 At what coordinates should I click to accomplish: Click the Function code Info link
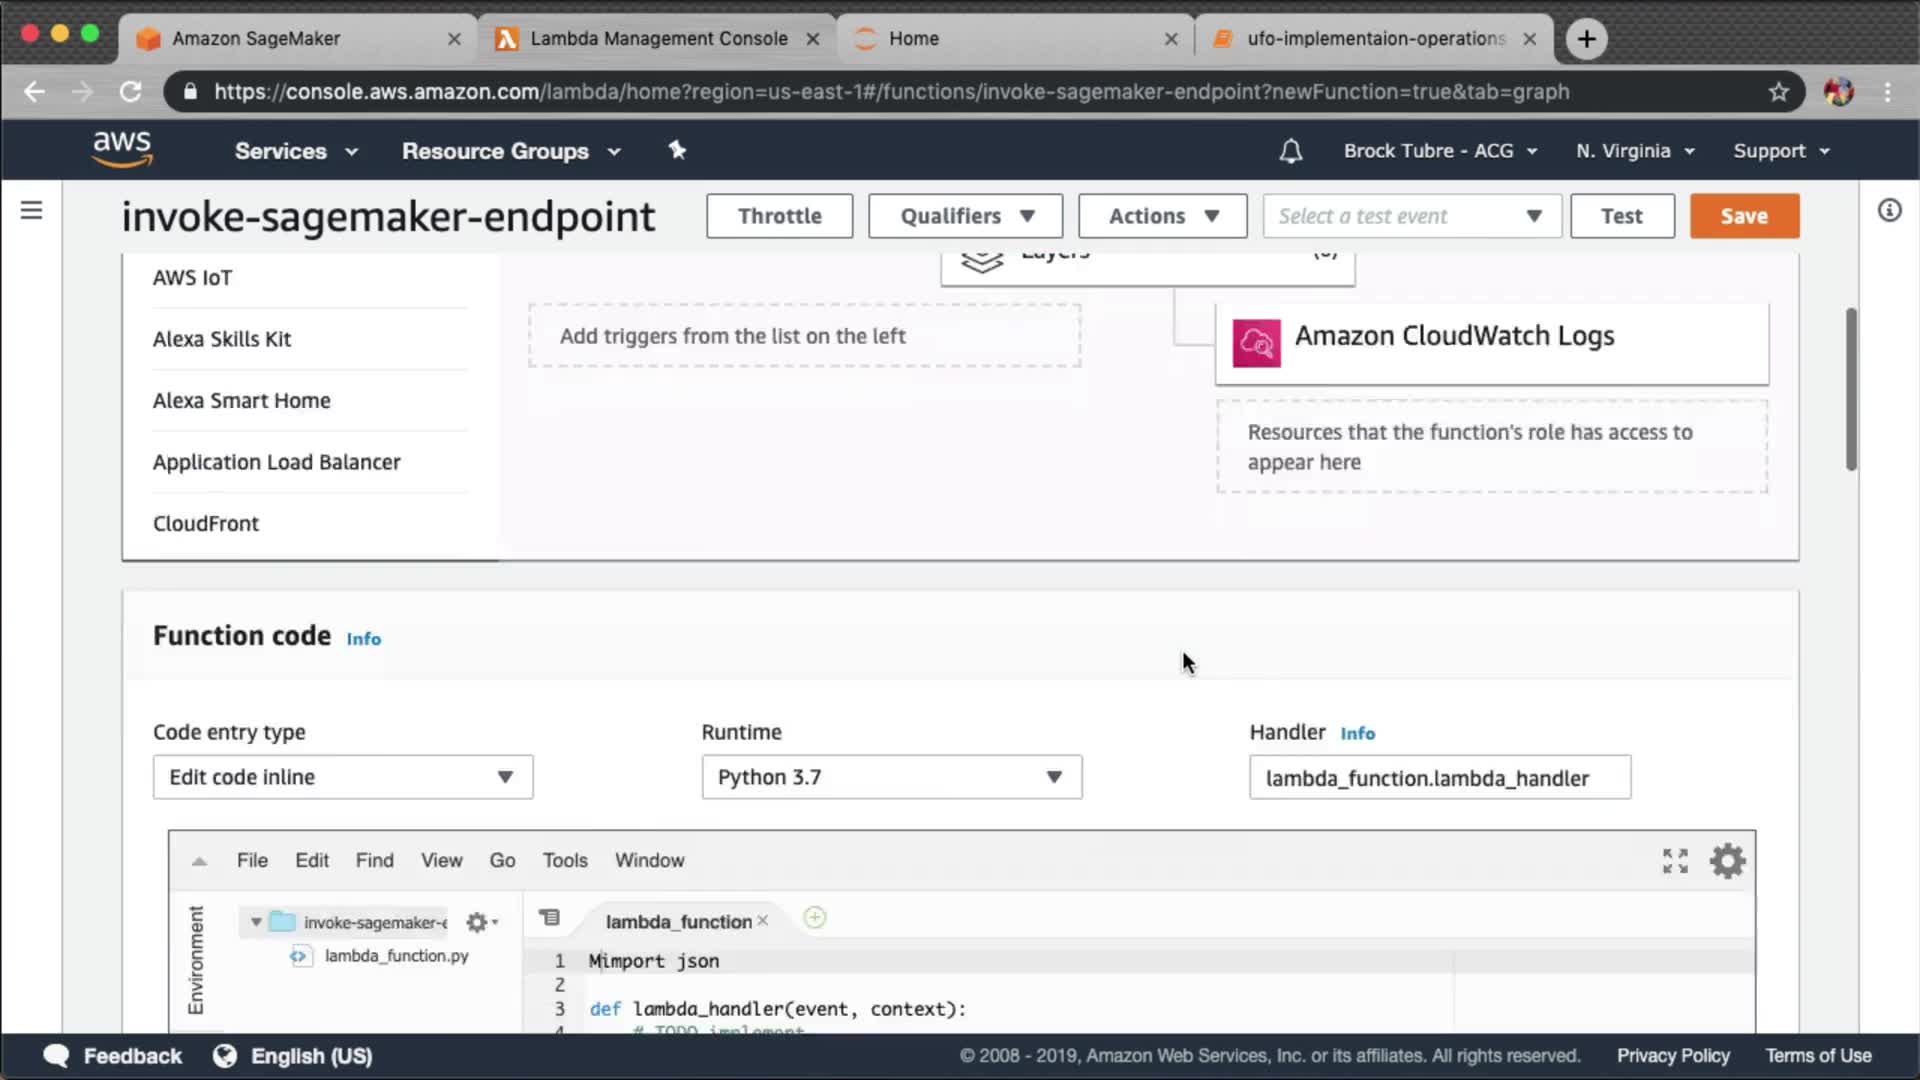click(363, 639)
